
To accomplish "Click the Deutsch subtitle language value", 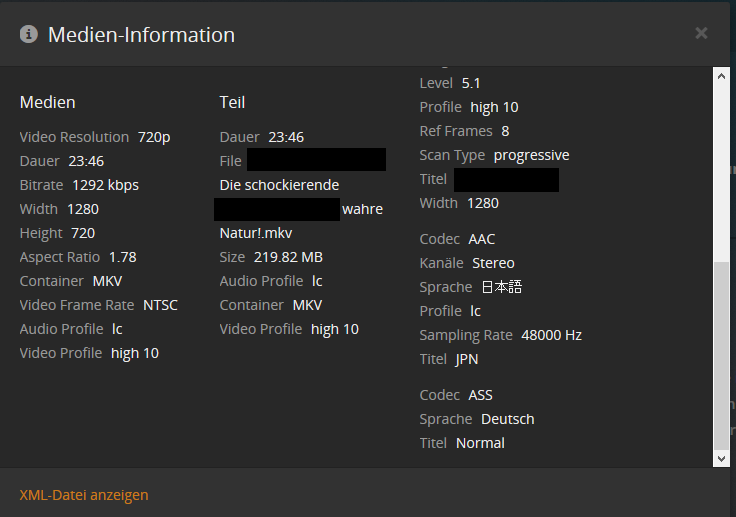I will coord(507,419).
